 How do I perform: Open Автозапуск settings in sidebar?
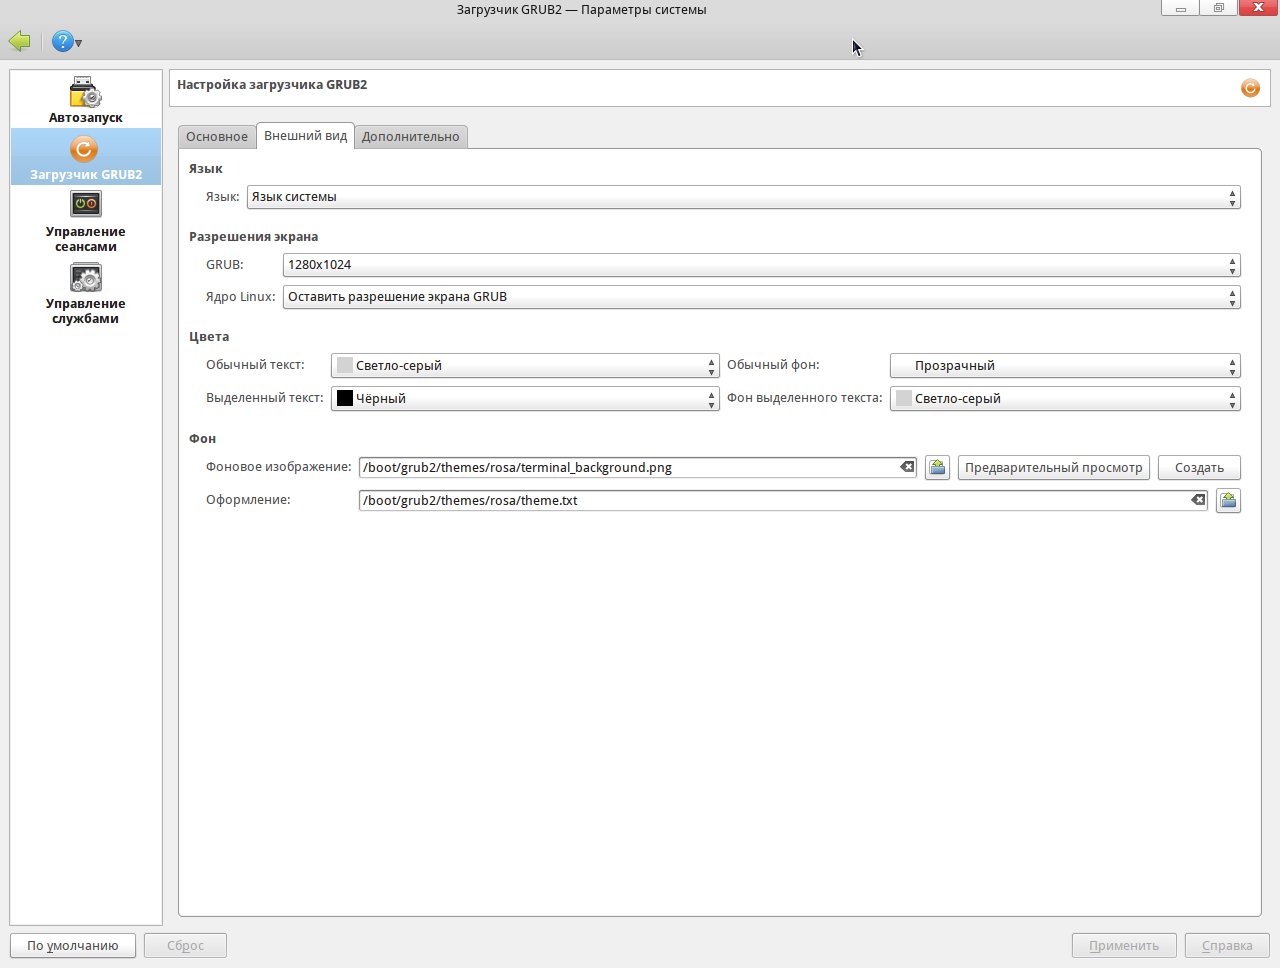[x=85, y=100]
